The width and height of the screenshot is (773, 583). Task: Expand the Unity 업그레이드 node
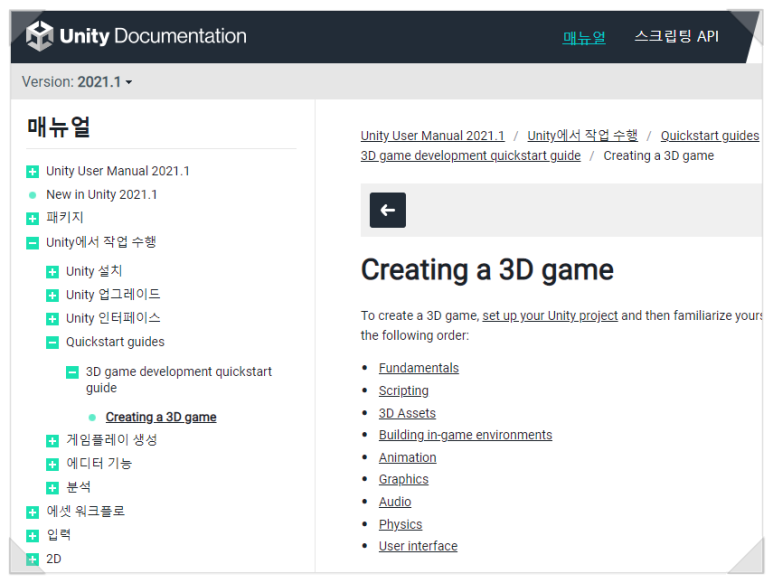tap(52, 295)
